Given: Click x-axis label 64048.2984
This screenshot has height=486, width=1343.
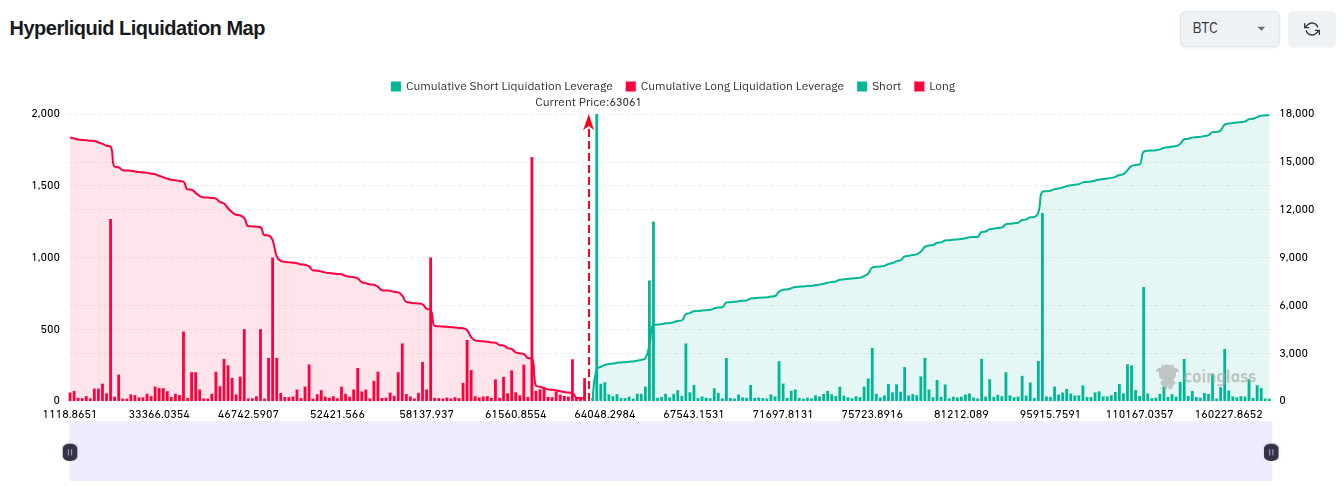Looking at the screenshot, I should tap(605, 414).
